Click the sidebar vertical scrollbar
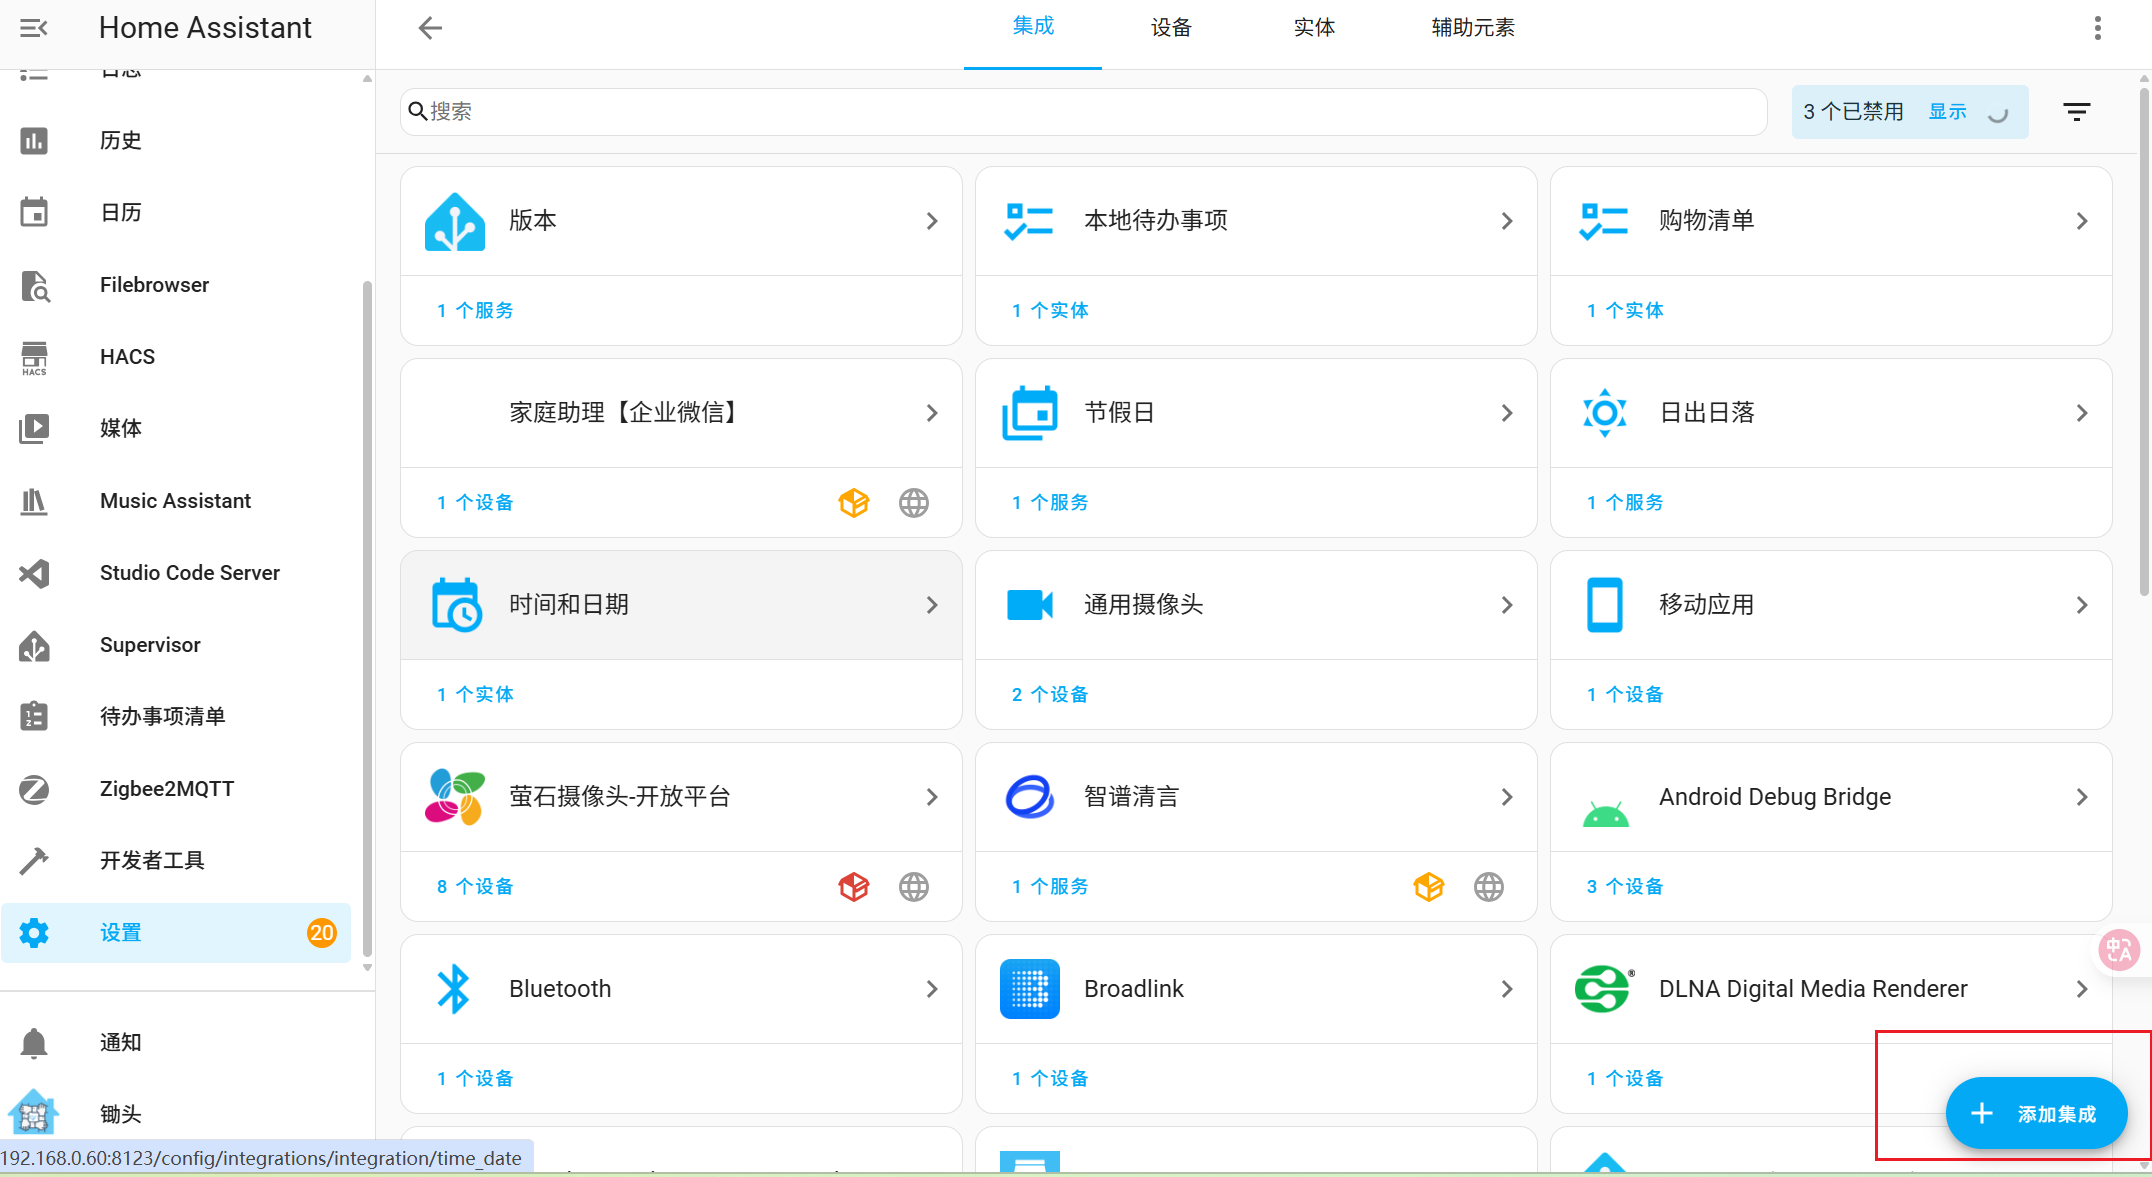Image resolution: width=2152 pixels, height=1177 pixels. [x=367, y=620]
